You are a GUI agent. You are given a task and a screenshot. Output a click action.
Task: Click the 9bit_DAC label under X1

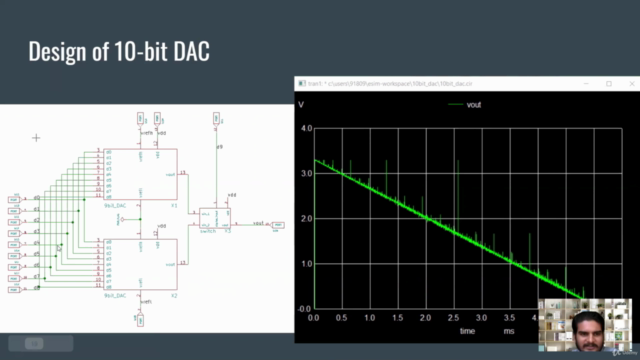(x=115, y=205)
